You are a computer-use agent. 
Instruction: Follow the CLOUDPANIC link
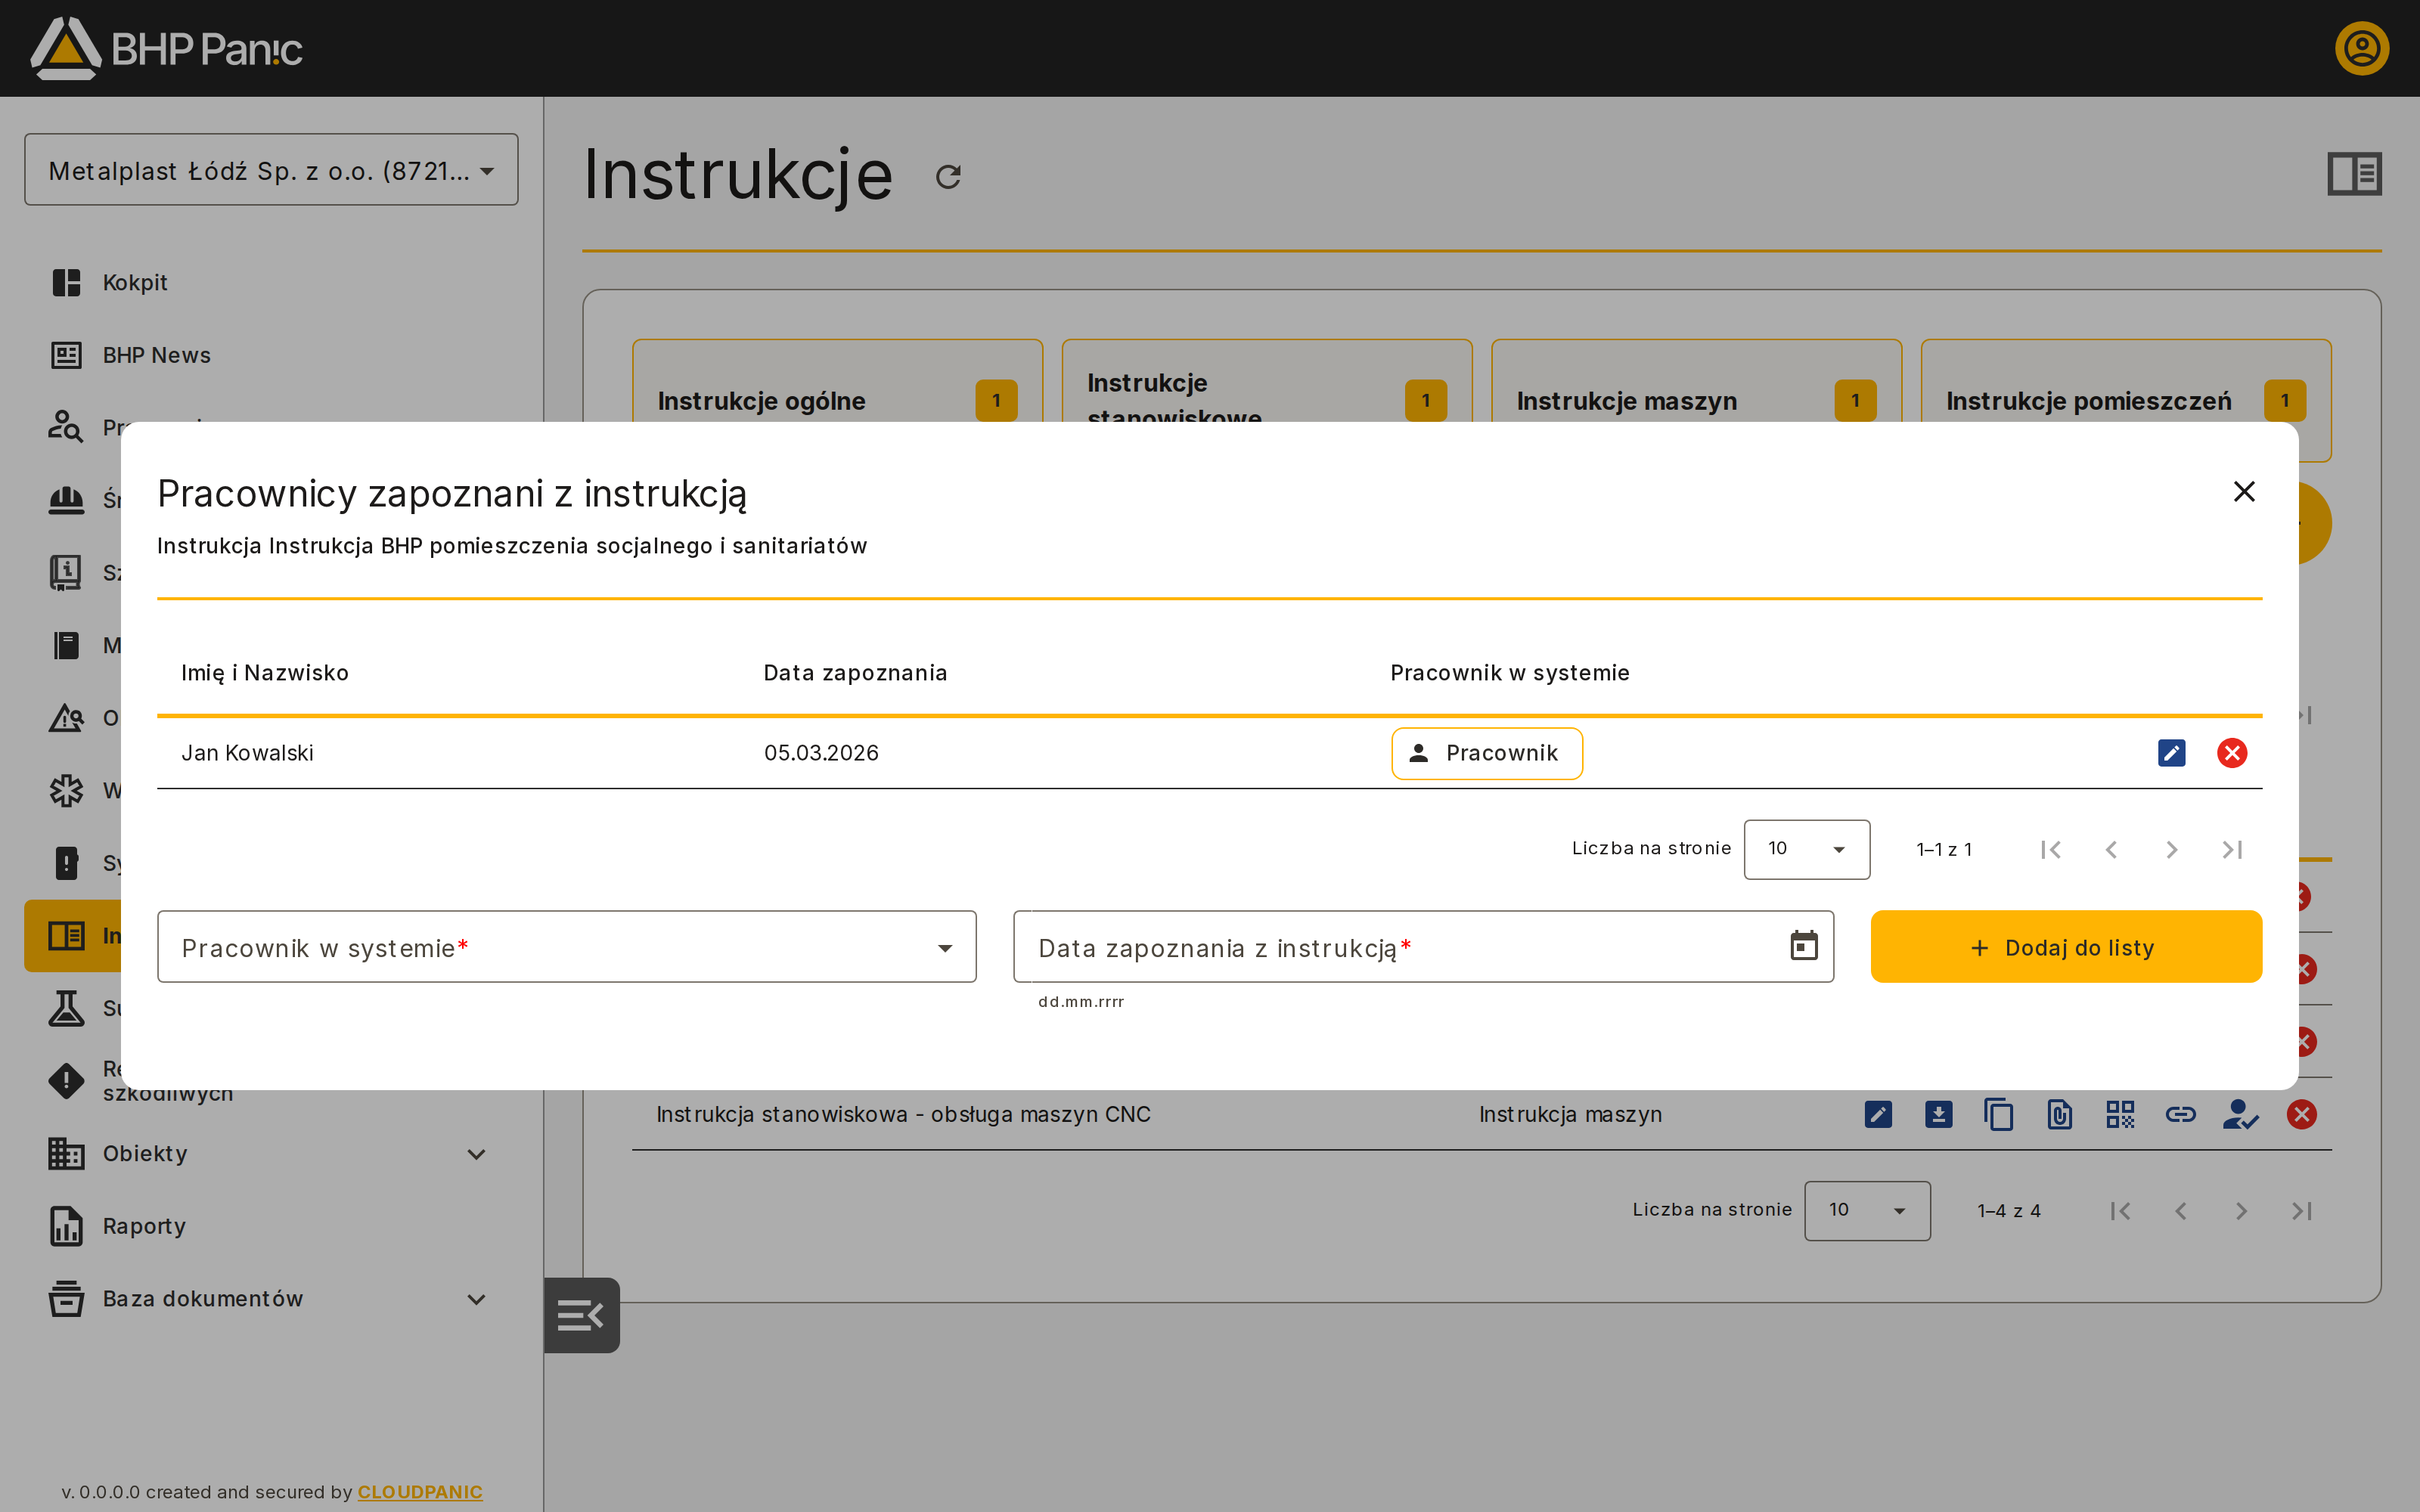420,1492
